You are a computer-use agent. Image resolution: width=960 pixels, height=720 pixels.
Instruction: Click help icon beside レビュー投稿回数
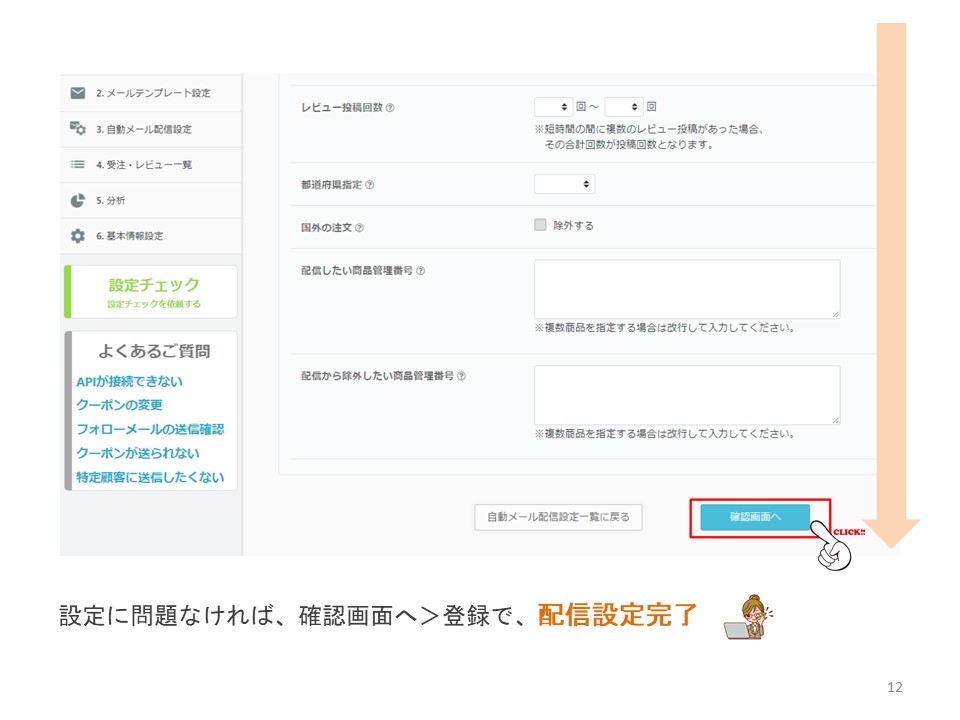390,108
